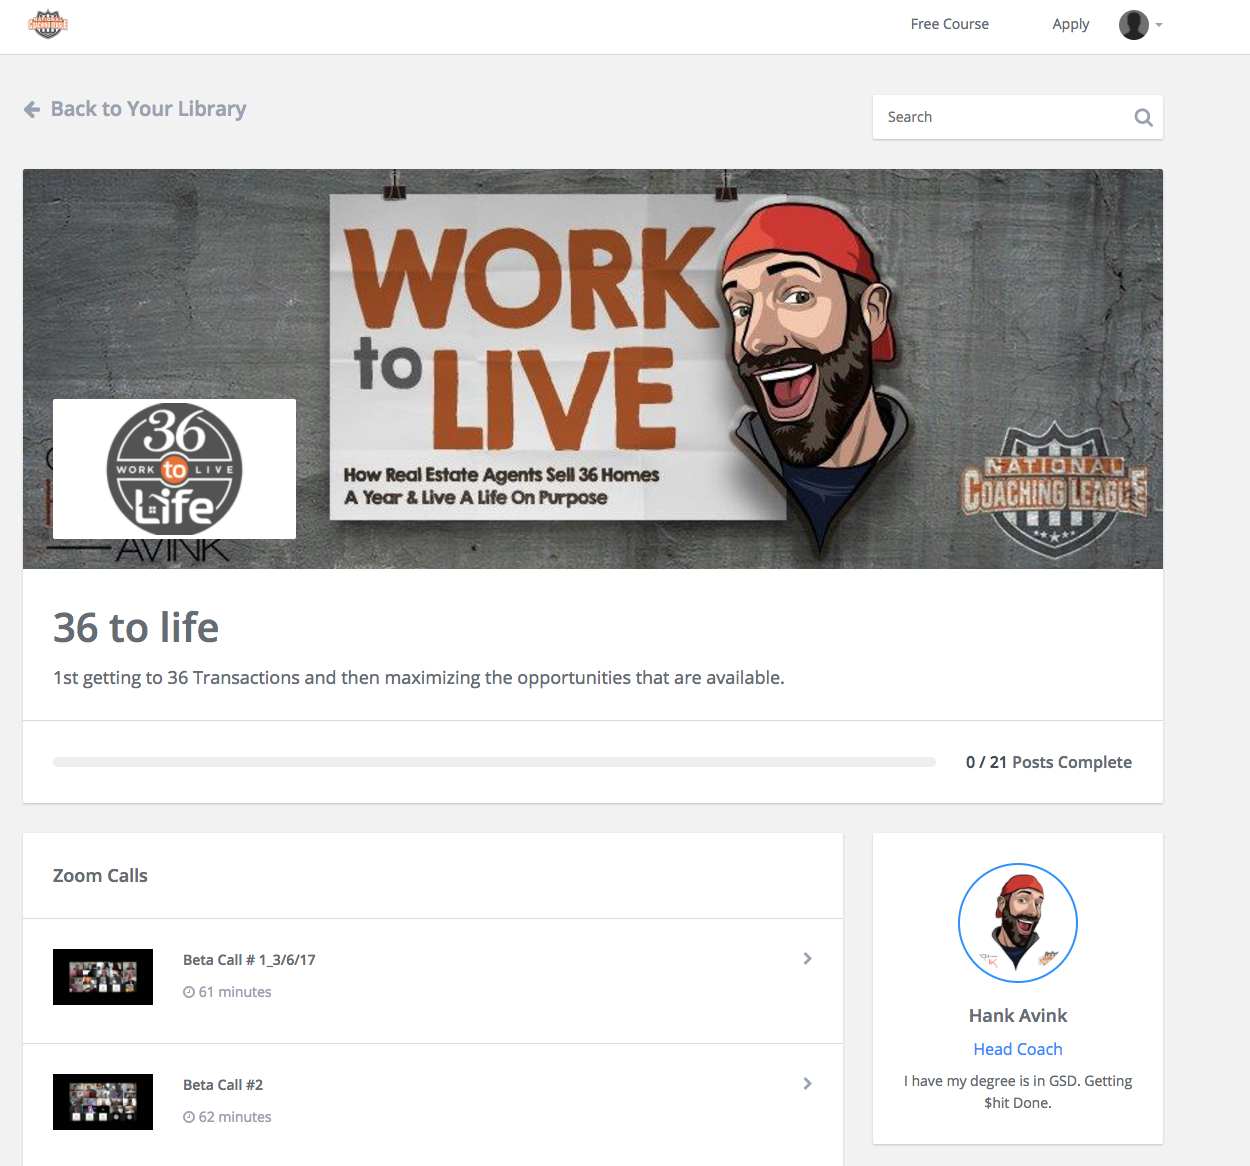Click the 36 to life logo thumbnail

174,469
